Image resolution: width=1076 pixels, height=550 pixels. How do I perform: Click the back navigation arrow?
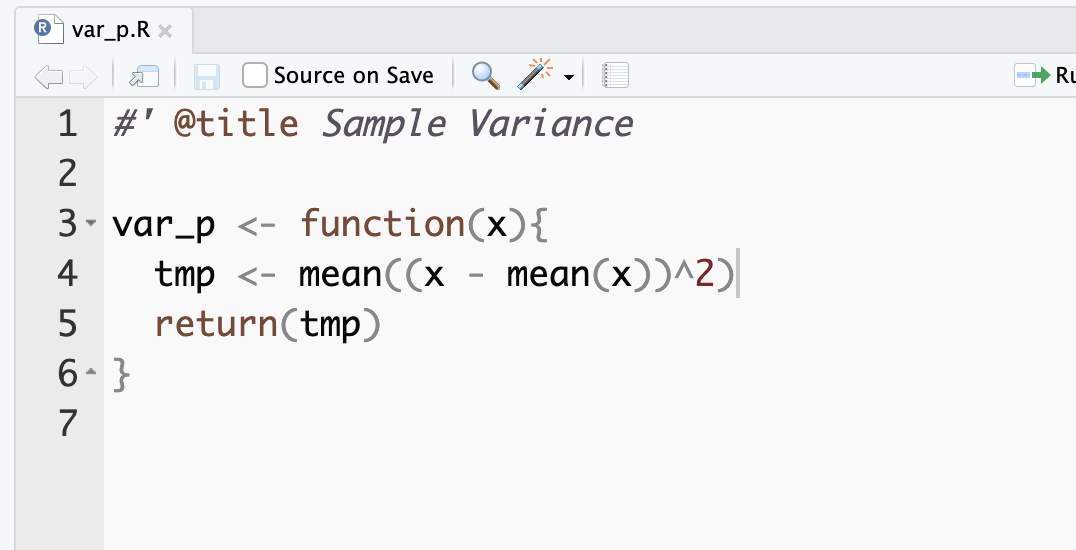click(47, 76)
